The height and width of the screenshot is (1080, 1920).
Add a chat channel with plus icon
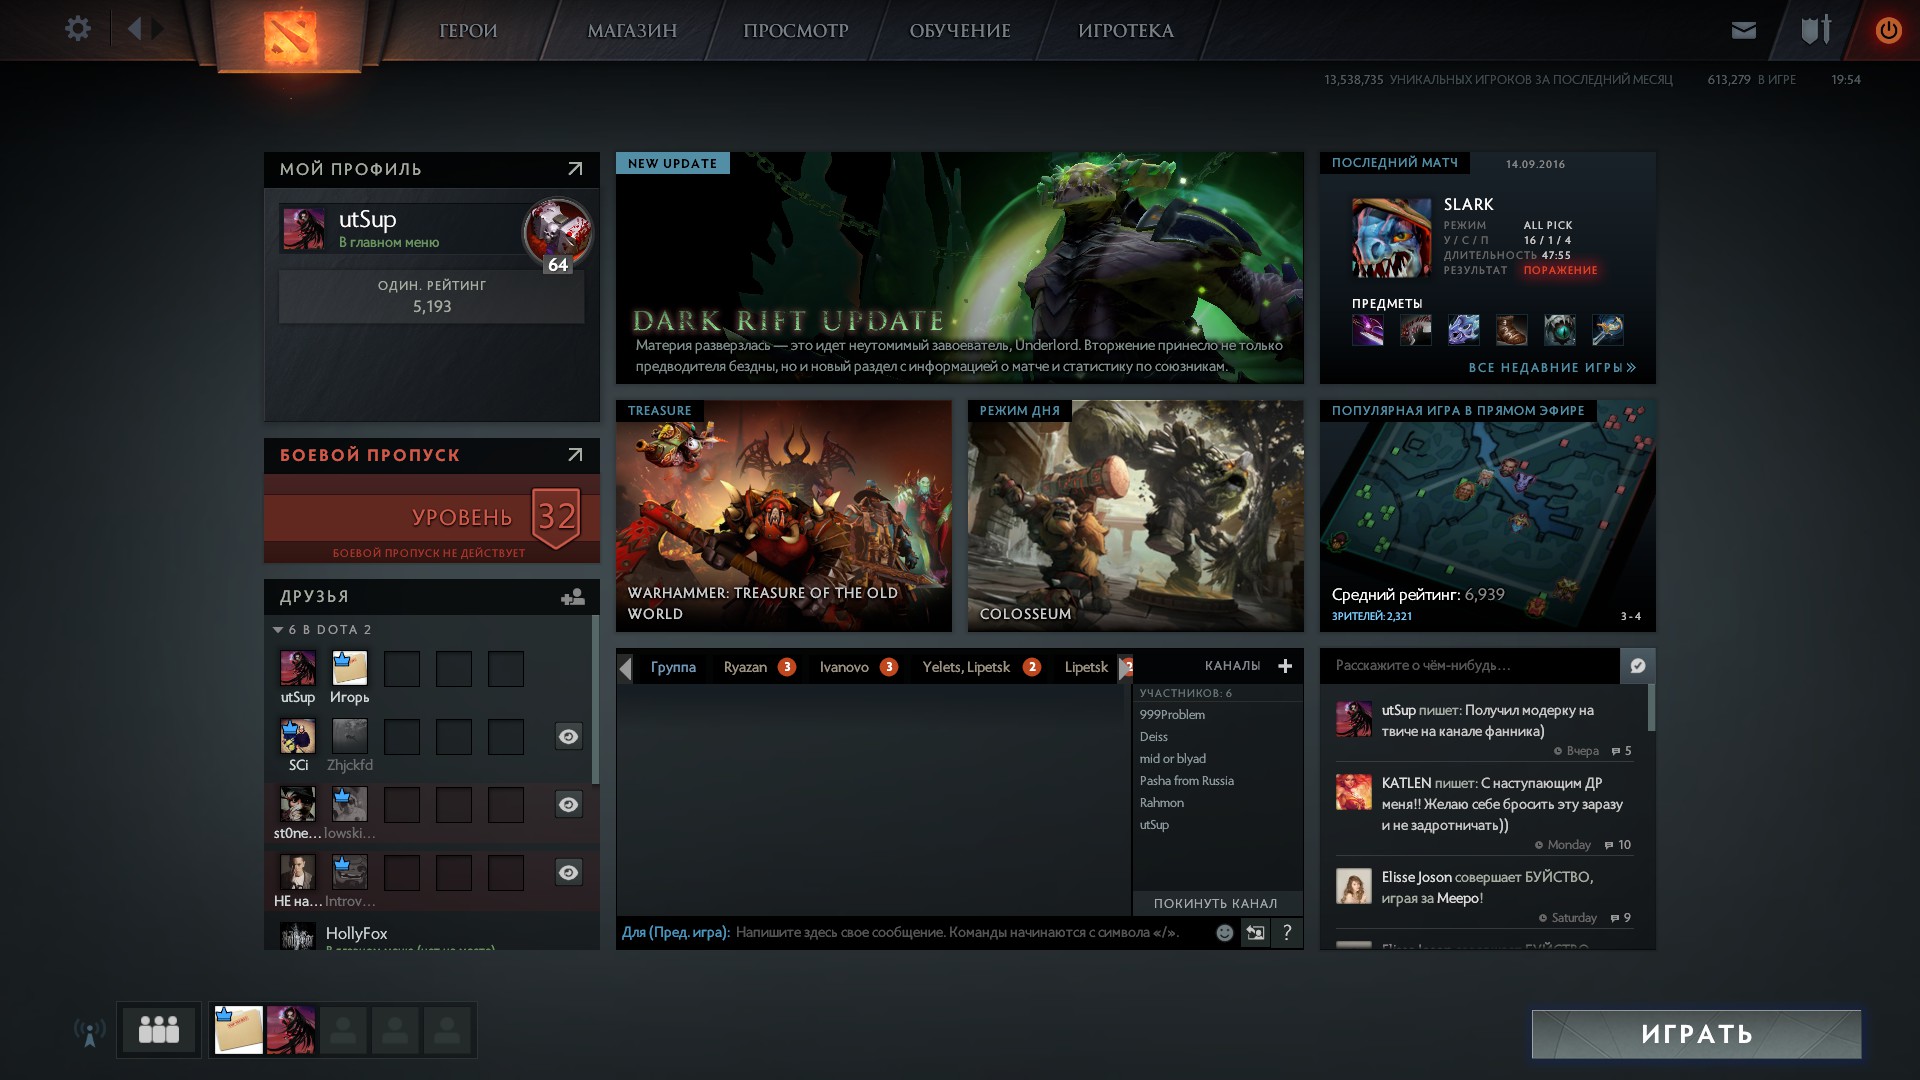pos(1285,666)
